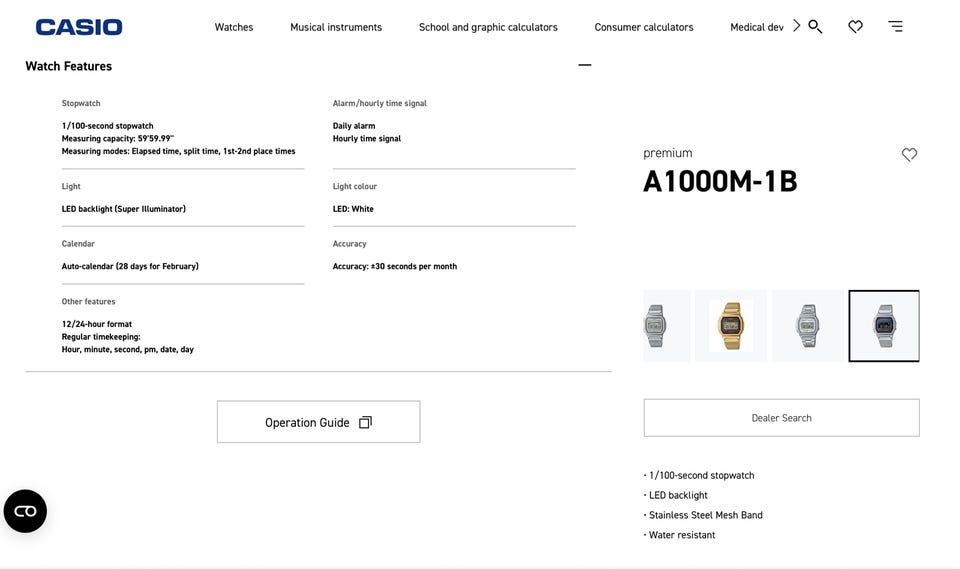Open Musical instruments menu

336,27
